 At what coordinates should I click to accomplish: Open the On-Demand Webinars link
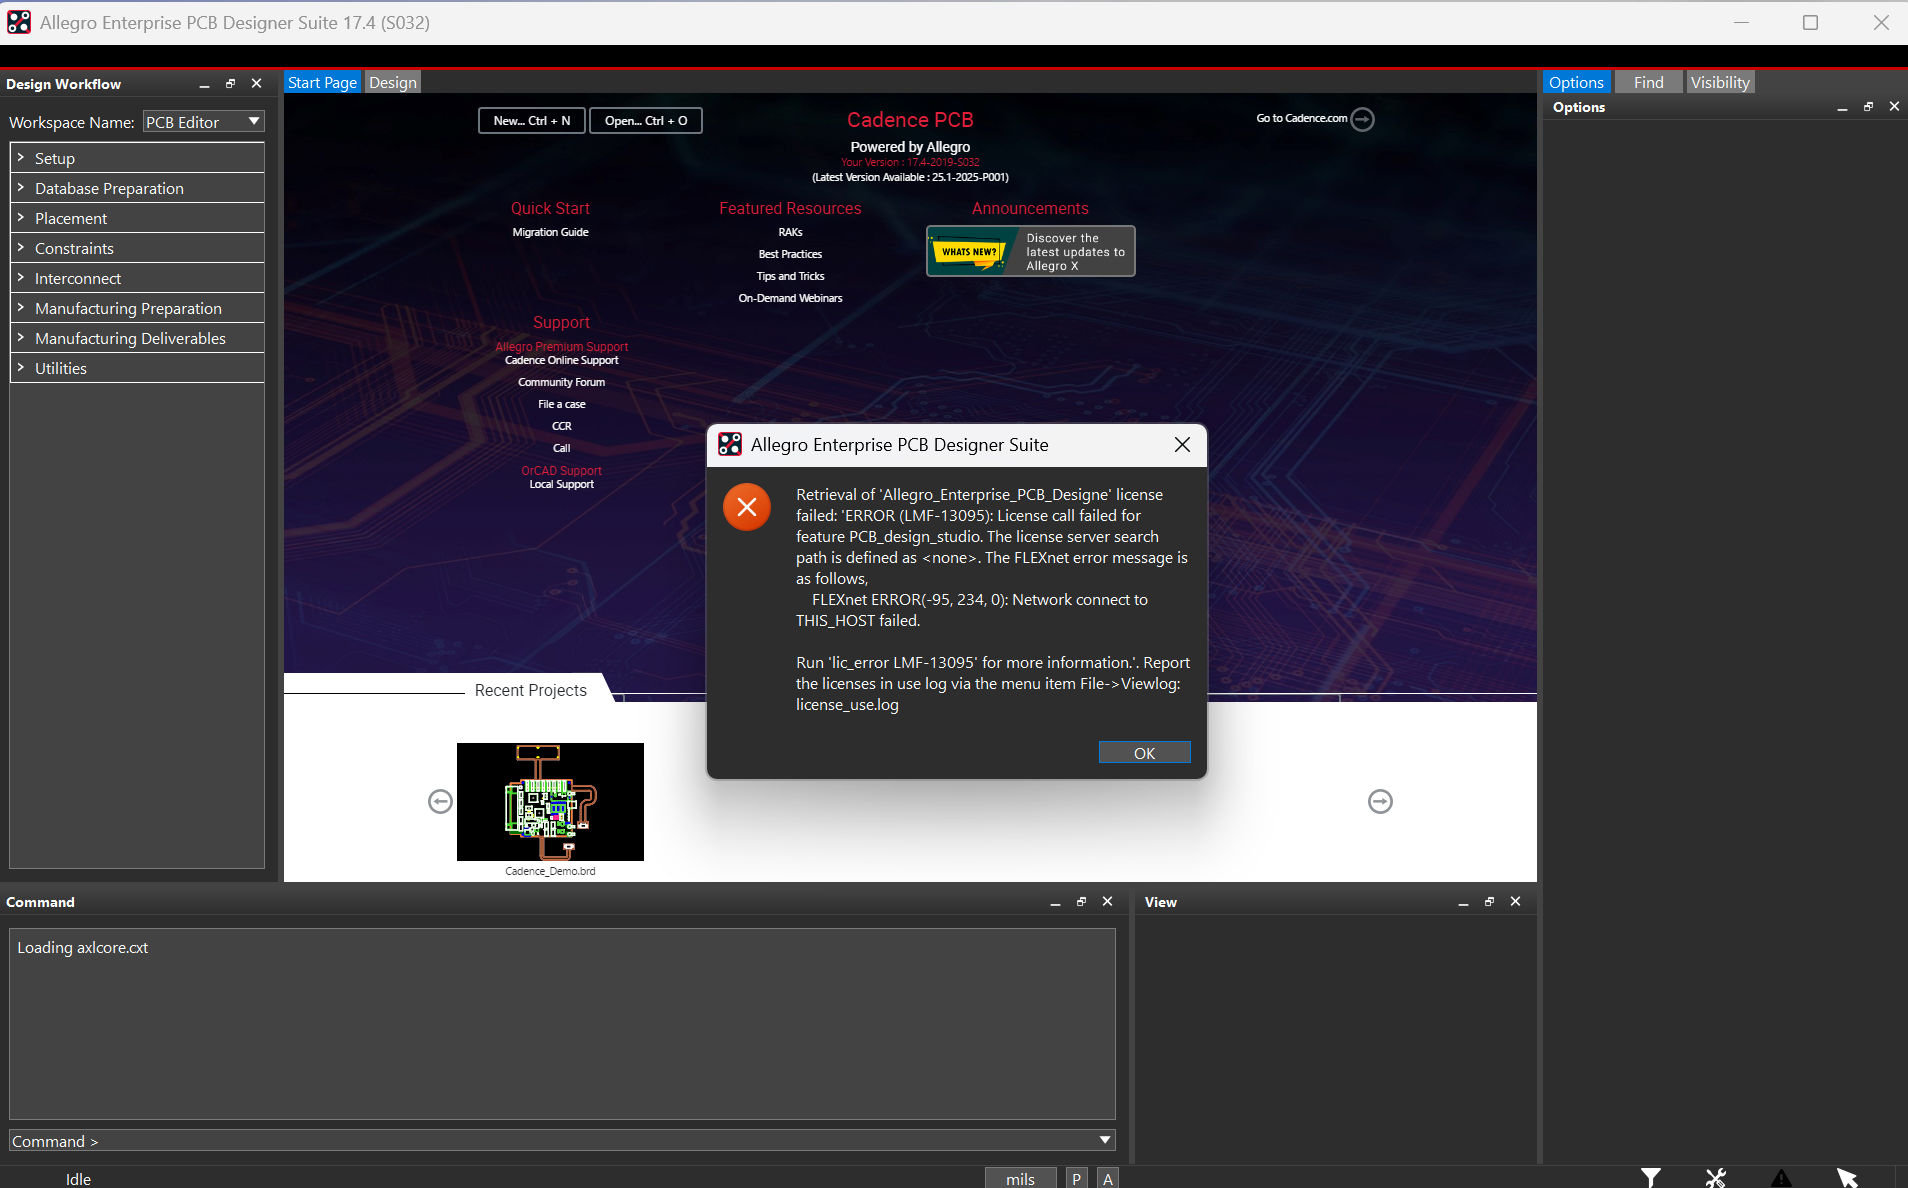(x=790, y=298)
